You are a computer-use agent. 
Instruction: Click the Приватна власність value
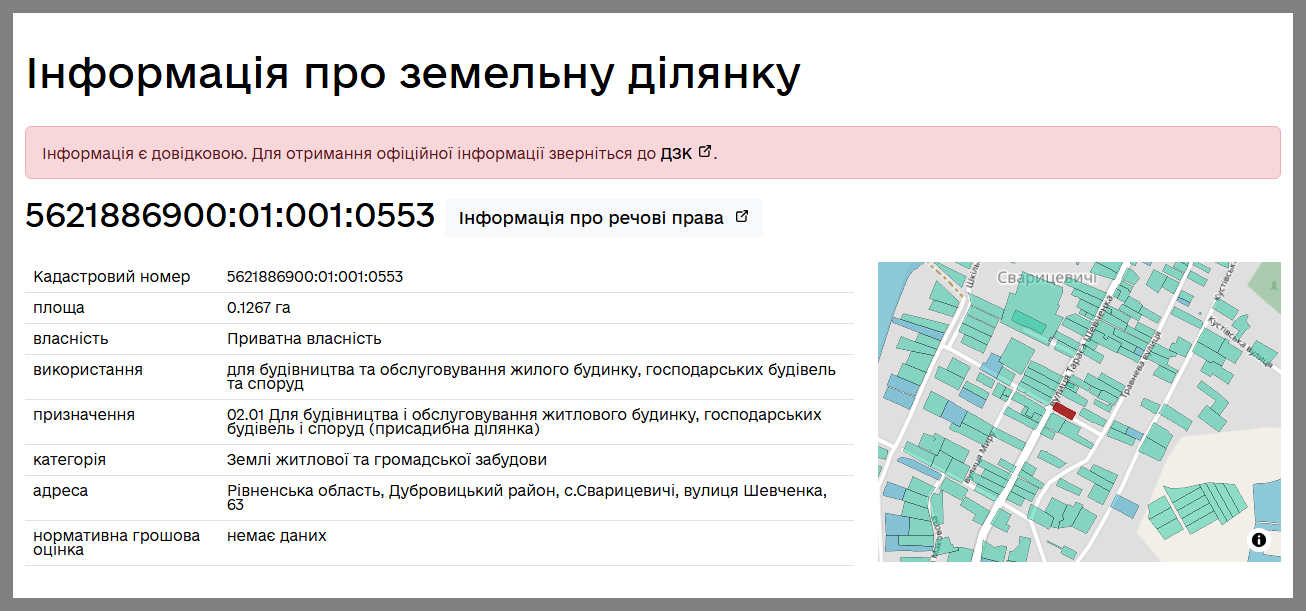tap(304, 339)
